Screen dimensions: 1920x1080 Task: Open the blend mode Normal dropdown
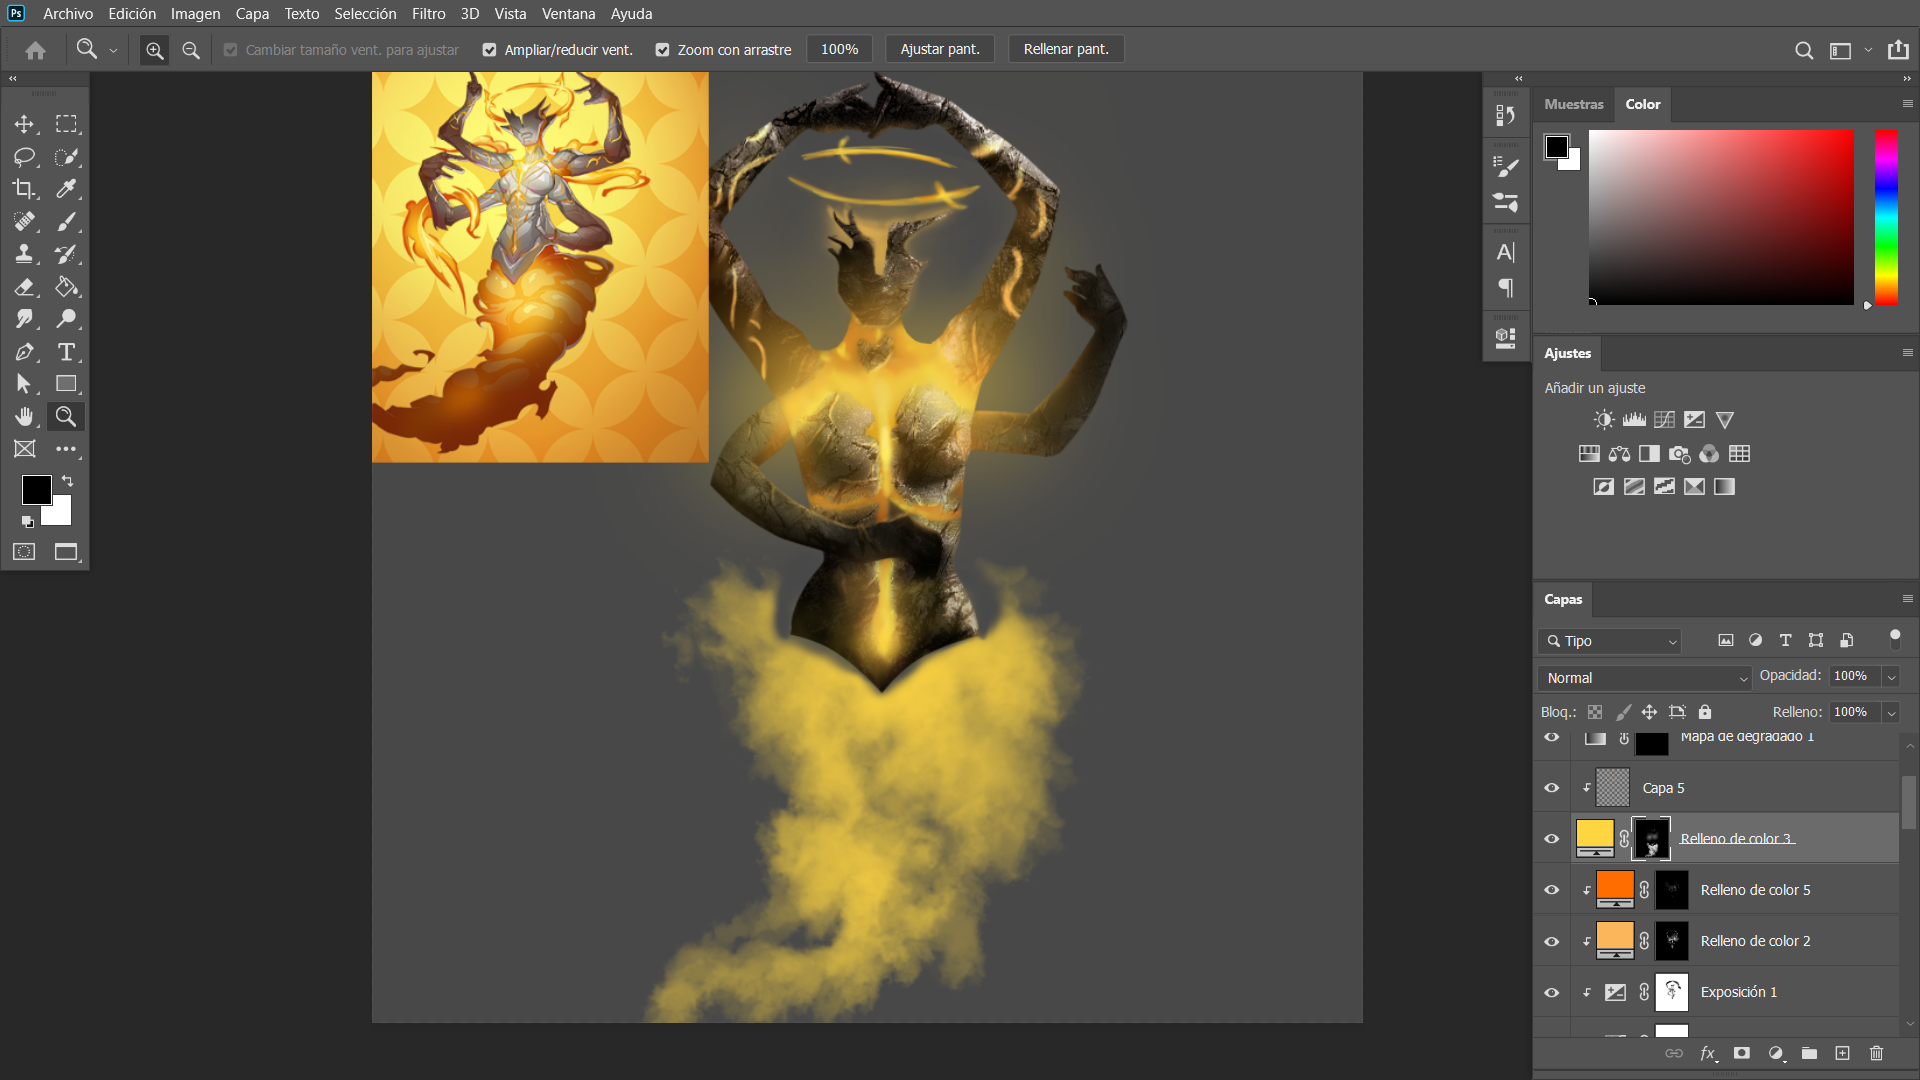[x=1644, y=678]
